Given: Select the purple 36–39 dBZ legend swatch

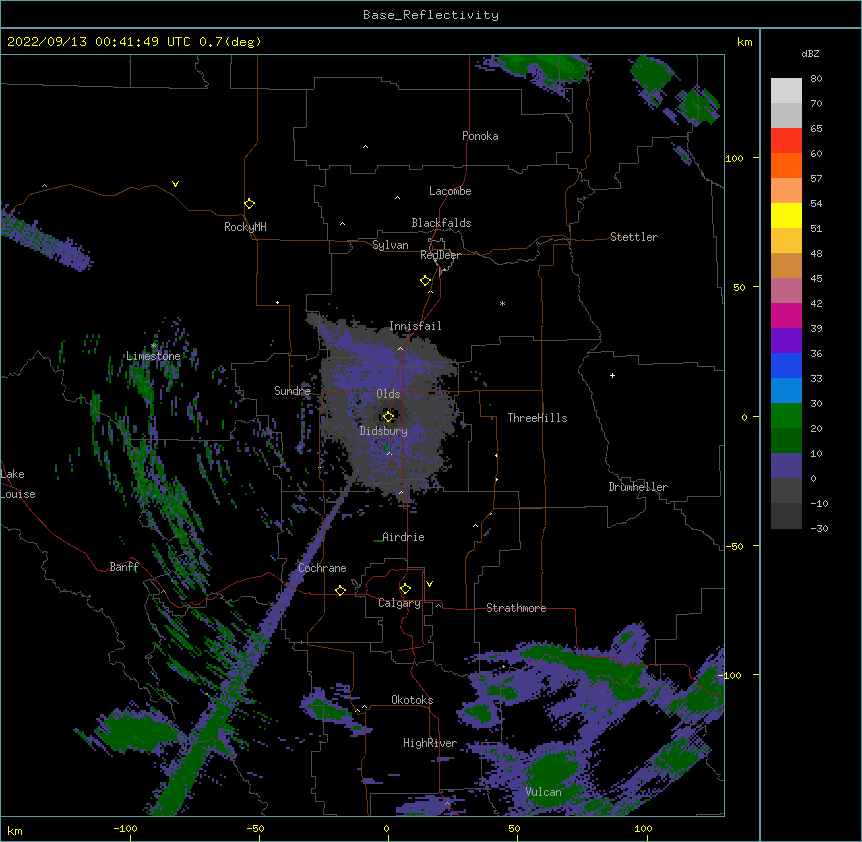Looking at the screenshot, I should (x=786, y=341).
